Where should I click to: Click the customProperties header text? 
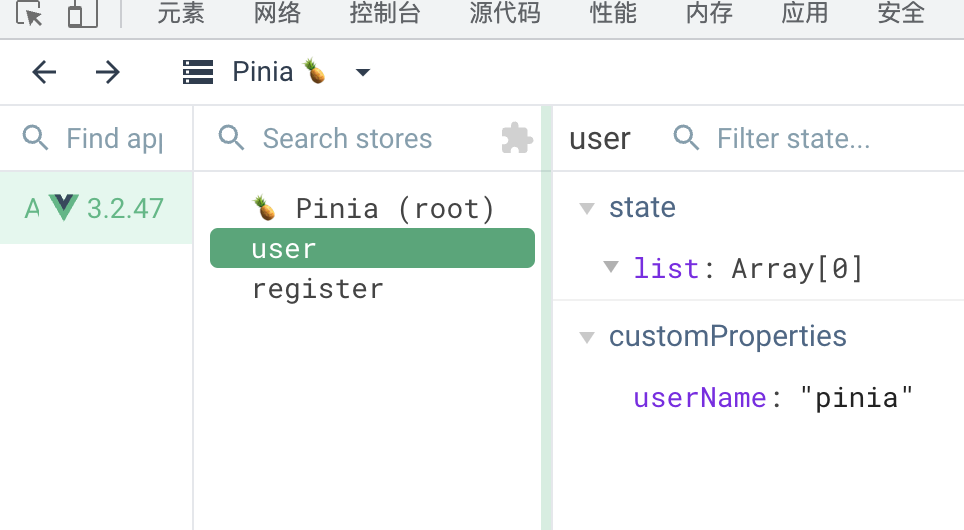pos(728,336)
